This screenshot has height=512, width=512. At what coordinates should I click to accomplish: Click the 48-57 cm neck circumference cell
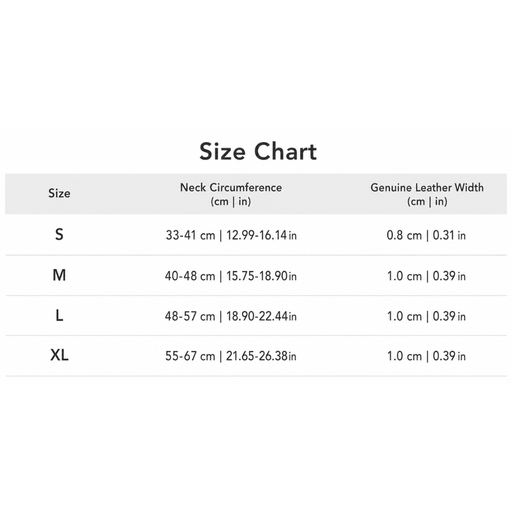click(231, 316)
